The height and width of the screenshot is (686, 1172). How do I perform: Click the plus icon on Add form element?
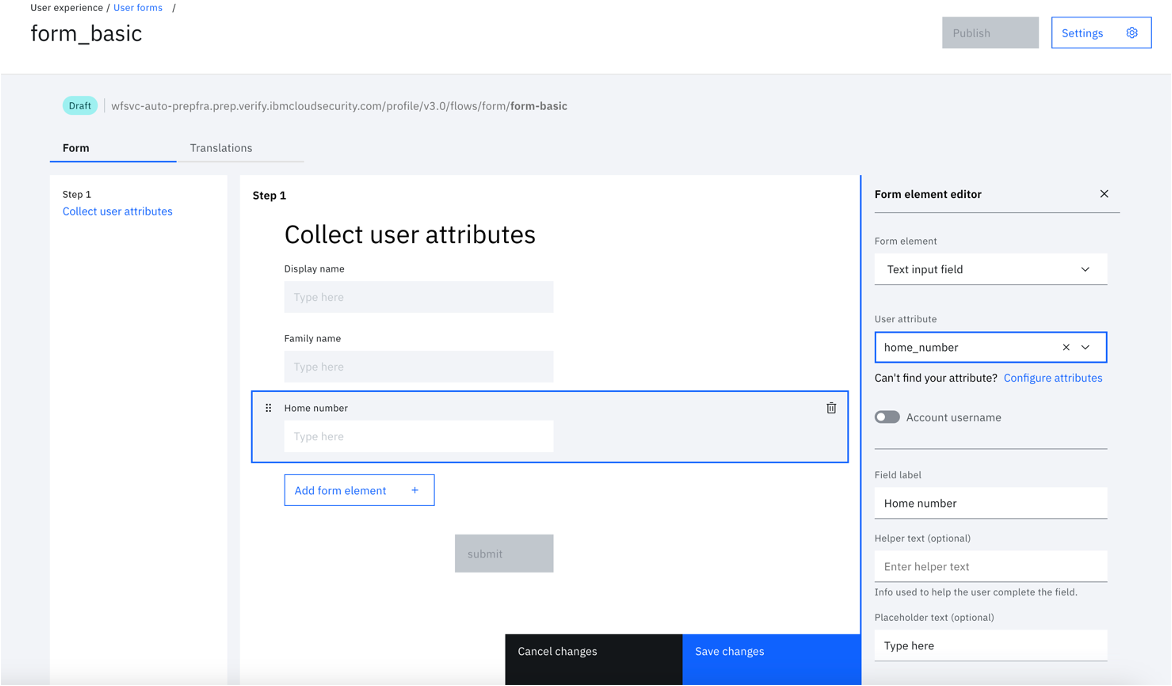point(415,490)
